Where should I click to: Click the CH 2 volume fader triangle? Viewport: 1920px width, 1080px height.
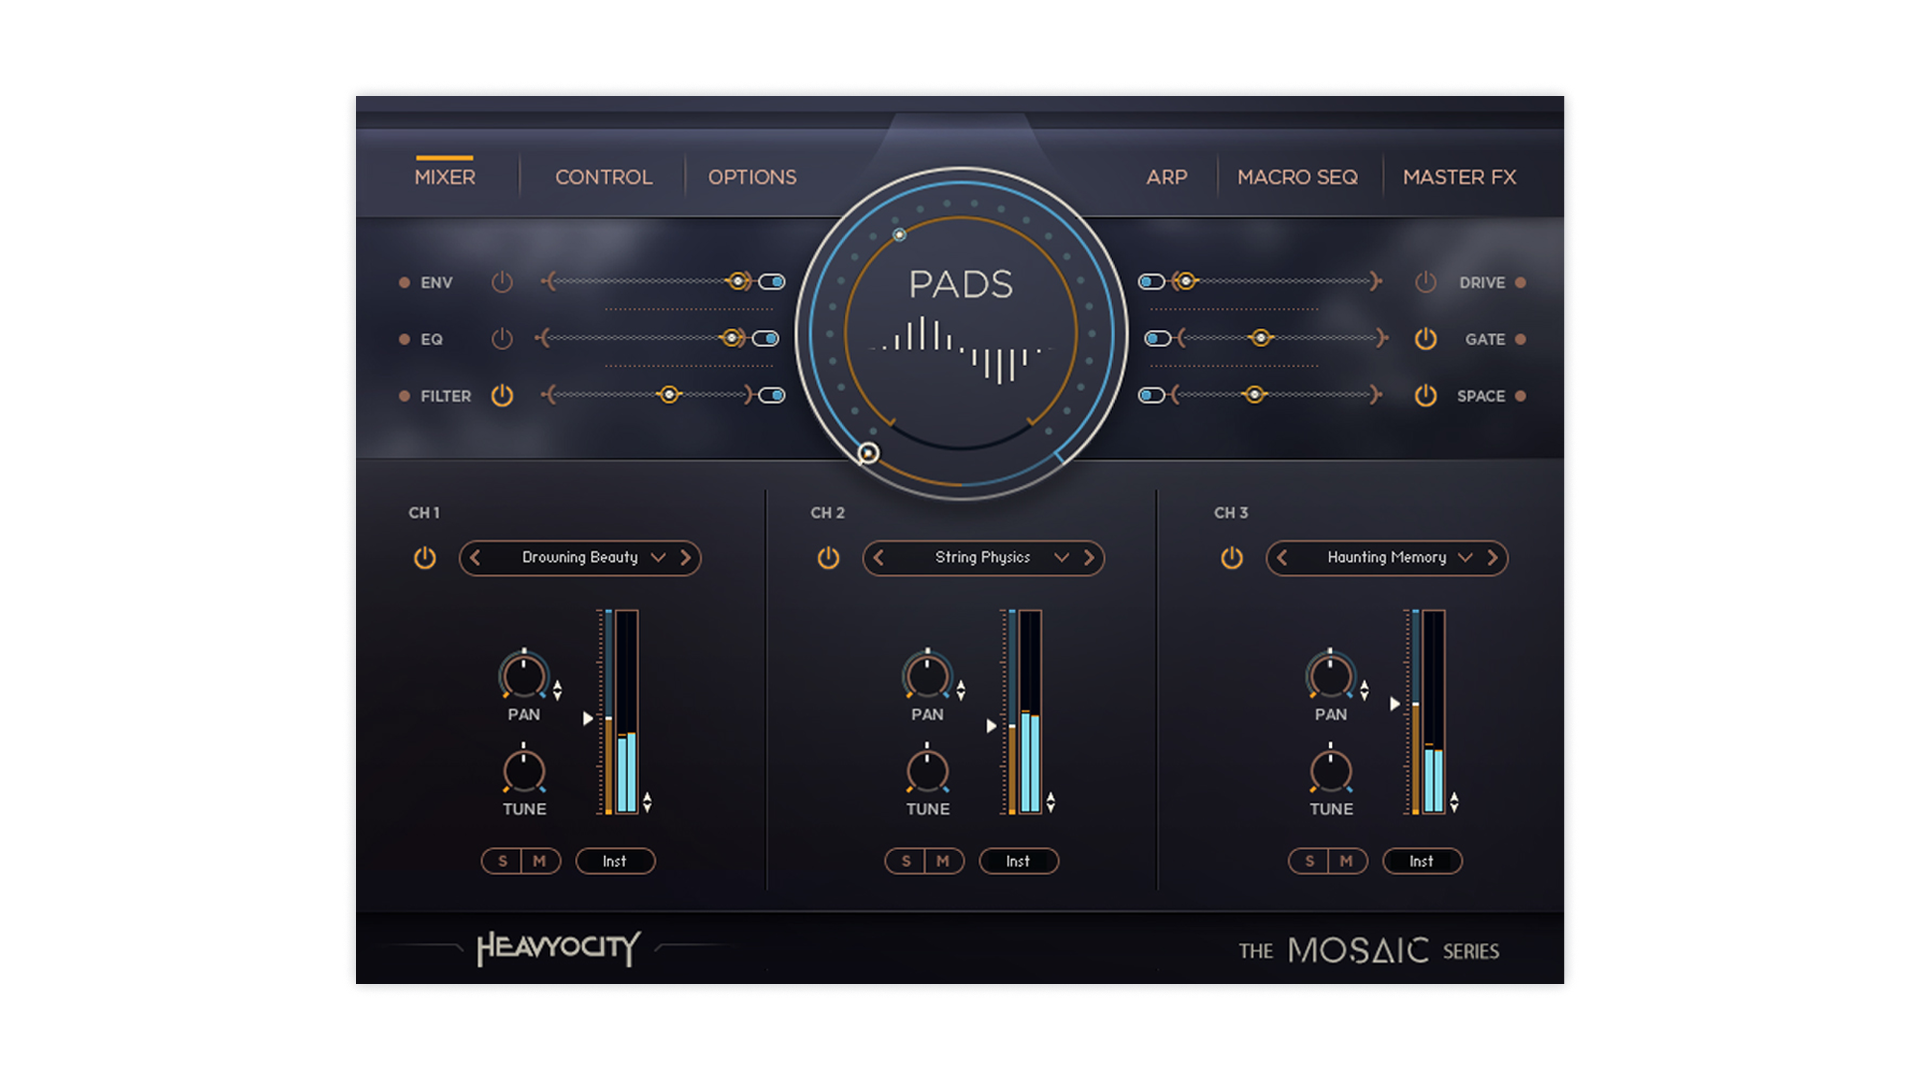[991, 726]
